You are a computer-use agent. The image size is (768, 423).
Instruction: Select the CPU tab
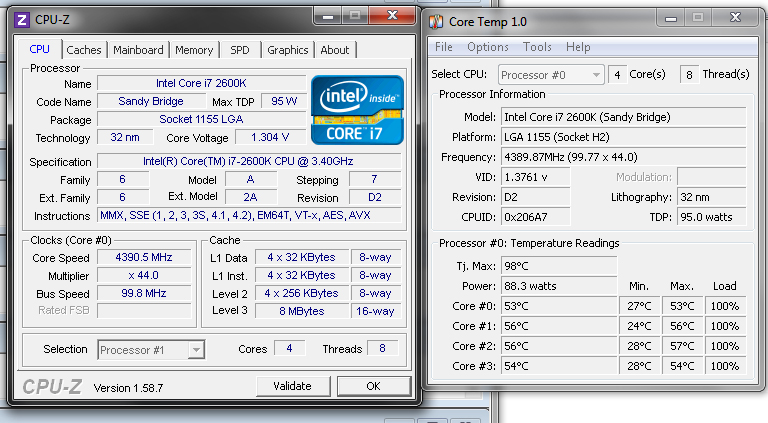39,49
